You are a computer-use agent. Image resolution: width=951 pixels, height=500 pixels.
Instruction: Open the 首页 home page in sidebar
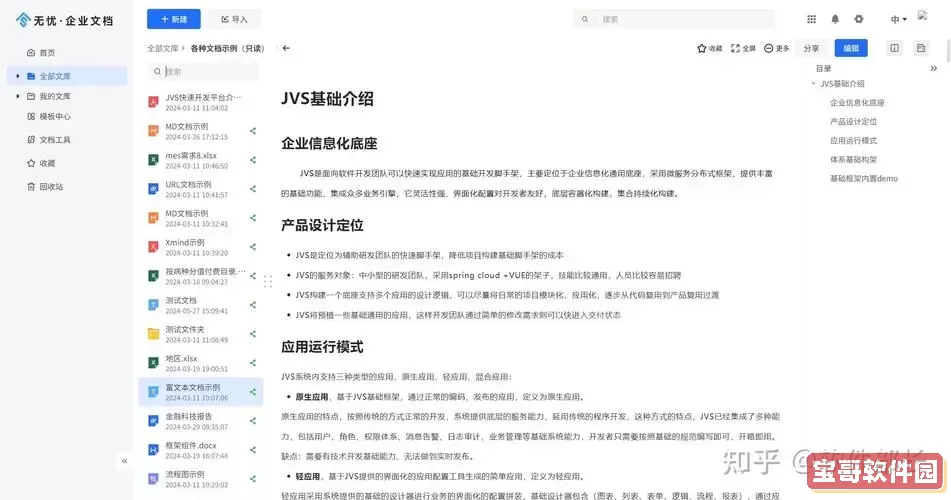(41, 53)
